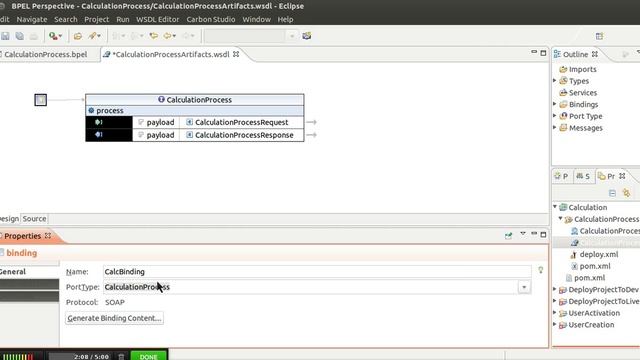The height and width of the screenshot is (360, 640).
Task: Open the Carbon Studio menu
Action: (x=211, y=19)
